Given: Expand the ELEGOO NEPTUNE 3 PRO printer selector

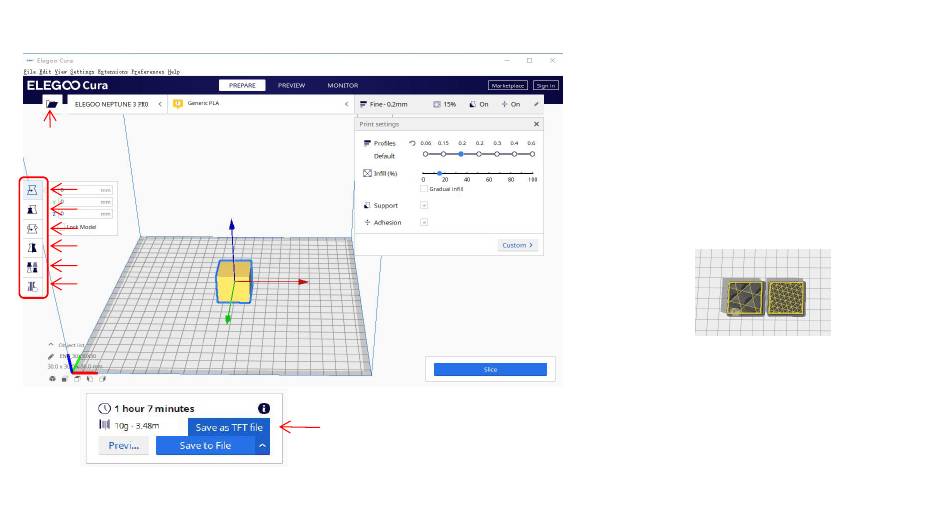Looking at the screenshot, I should (160, 104).
